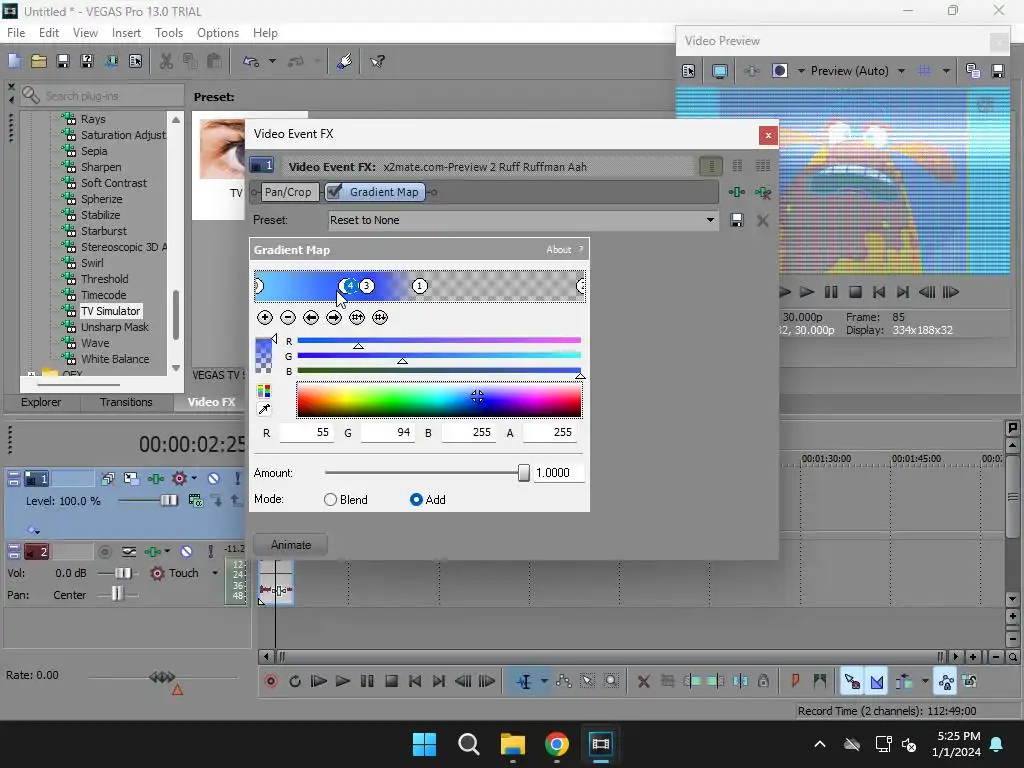Select next gradient control point arrow
1024x768 pixels.
[x=334, y=317]
